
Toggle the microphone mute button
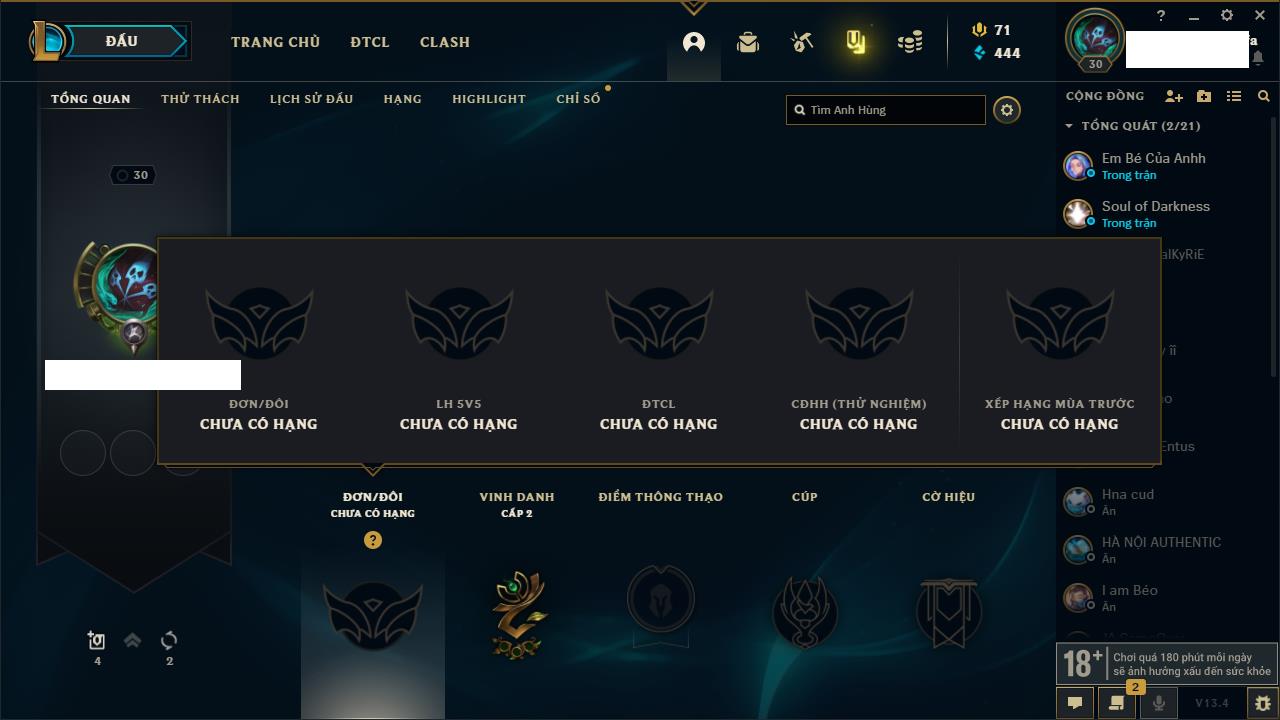[x=1159, y=703]
